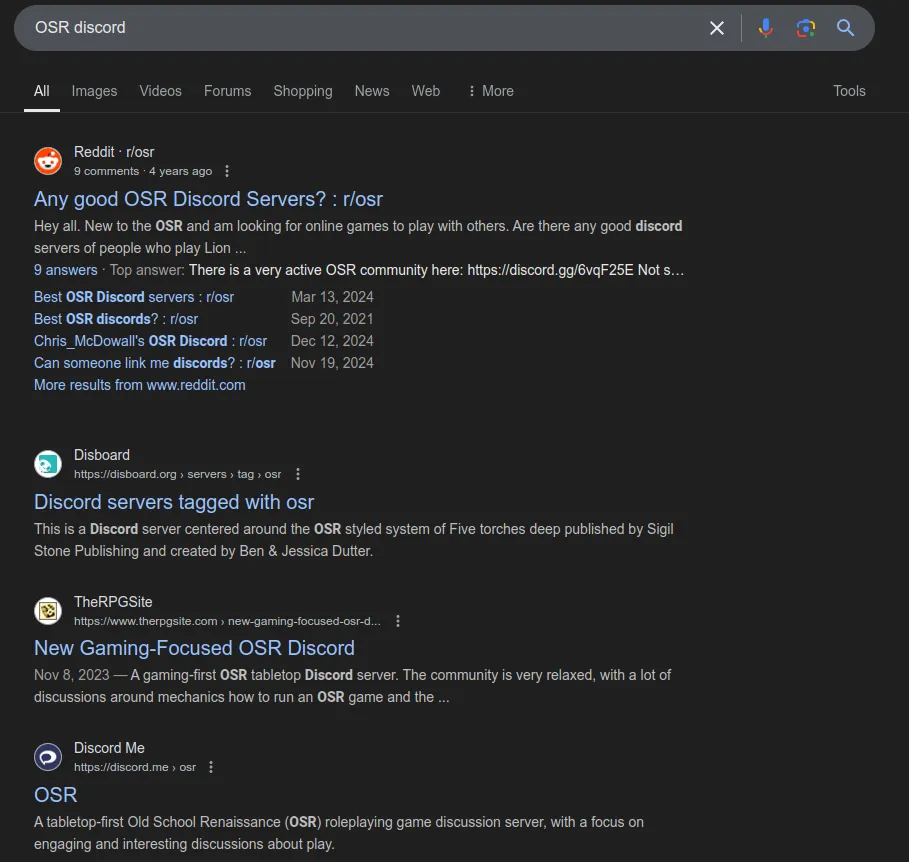909x862 pixels.
Task: Clear the search box with X icon
Action: point(717,28)
